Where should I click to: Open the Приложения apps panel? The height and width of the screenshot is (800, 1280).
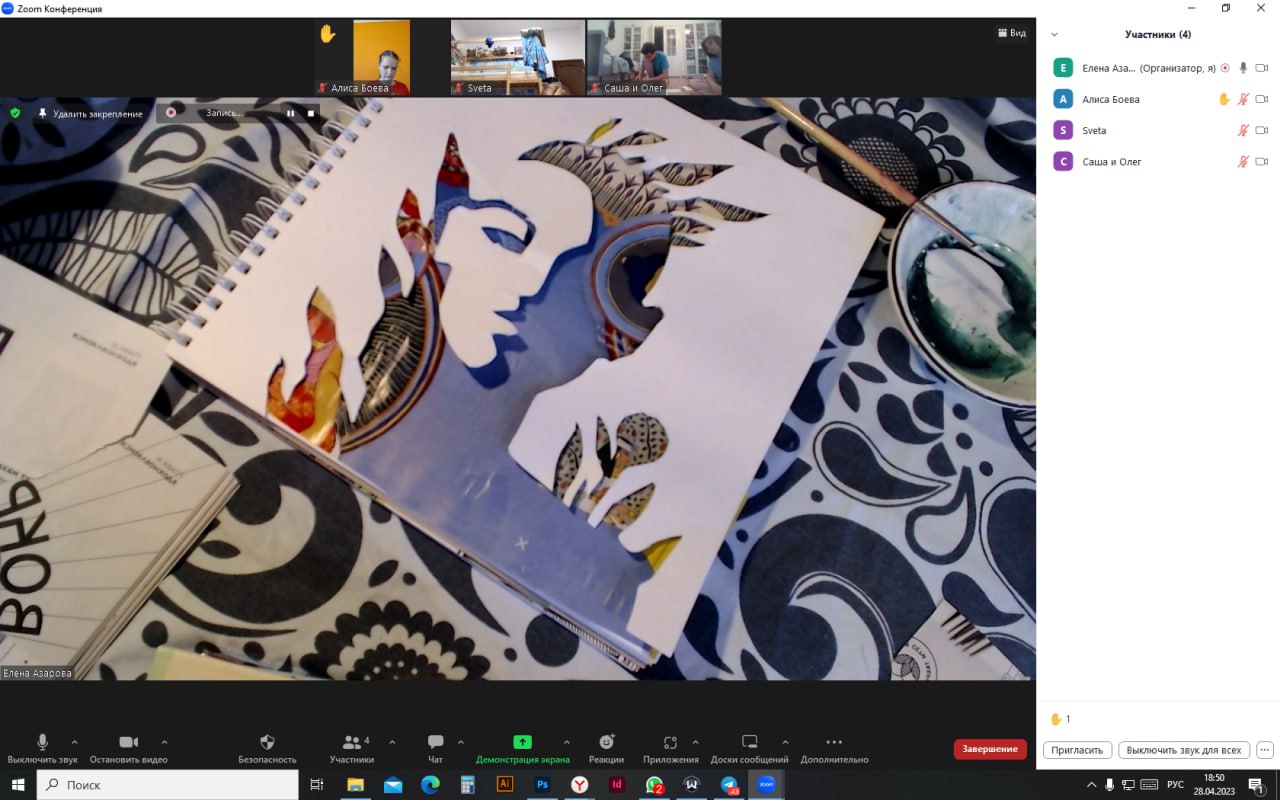pos(670,748)
